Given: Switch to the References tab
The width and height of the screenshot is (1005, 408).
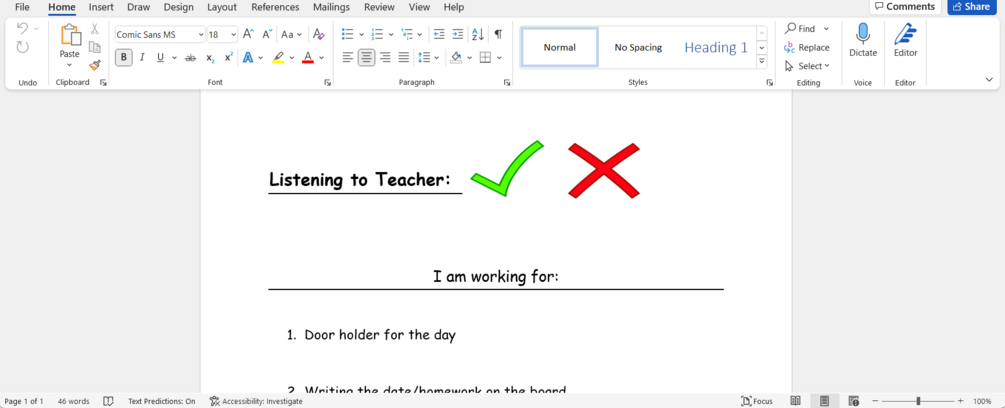Looking at the screenshot, I should [x=275, y=7].
